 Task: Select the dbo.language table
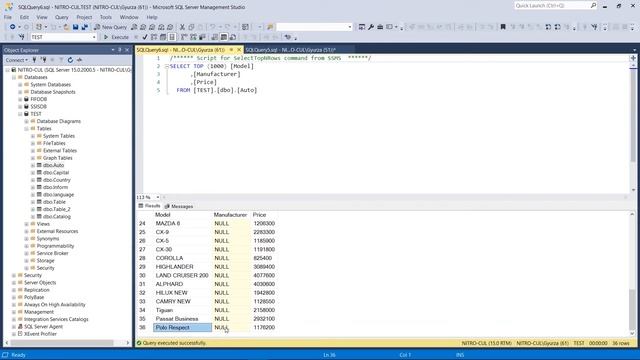58,195
